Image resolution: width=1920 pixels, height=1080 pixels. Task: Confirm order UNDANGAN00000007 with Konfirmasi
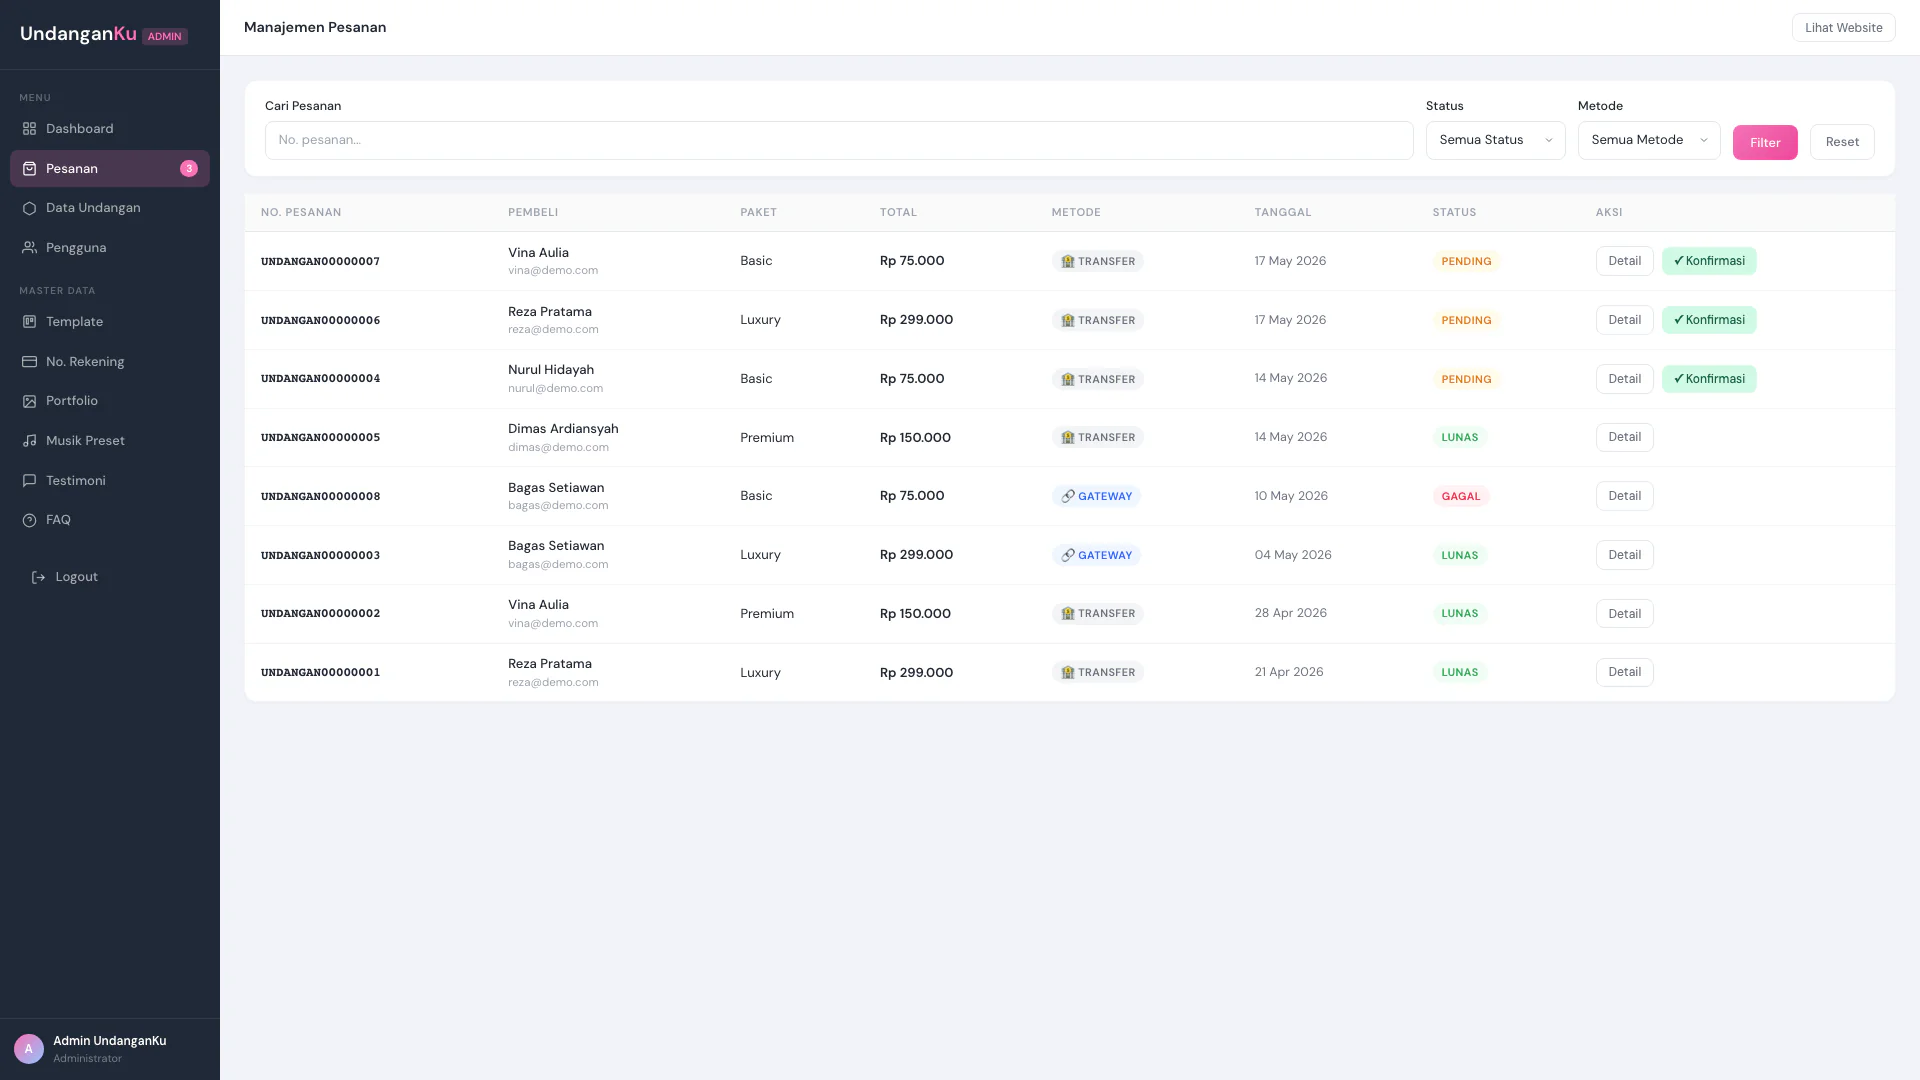tap(1708, 261)
